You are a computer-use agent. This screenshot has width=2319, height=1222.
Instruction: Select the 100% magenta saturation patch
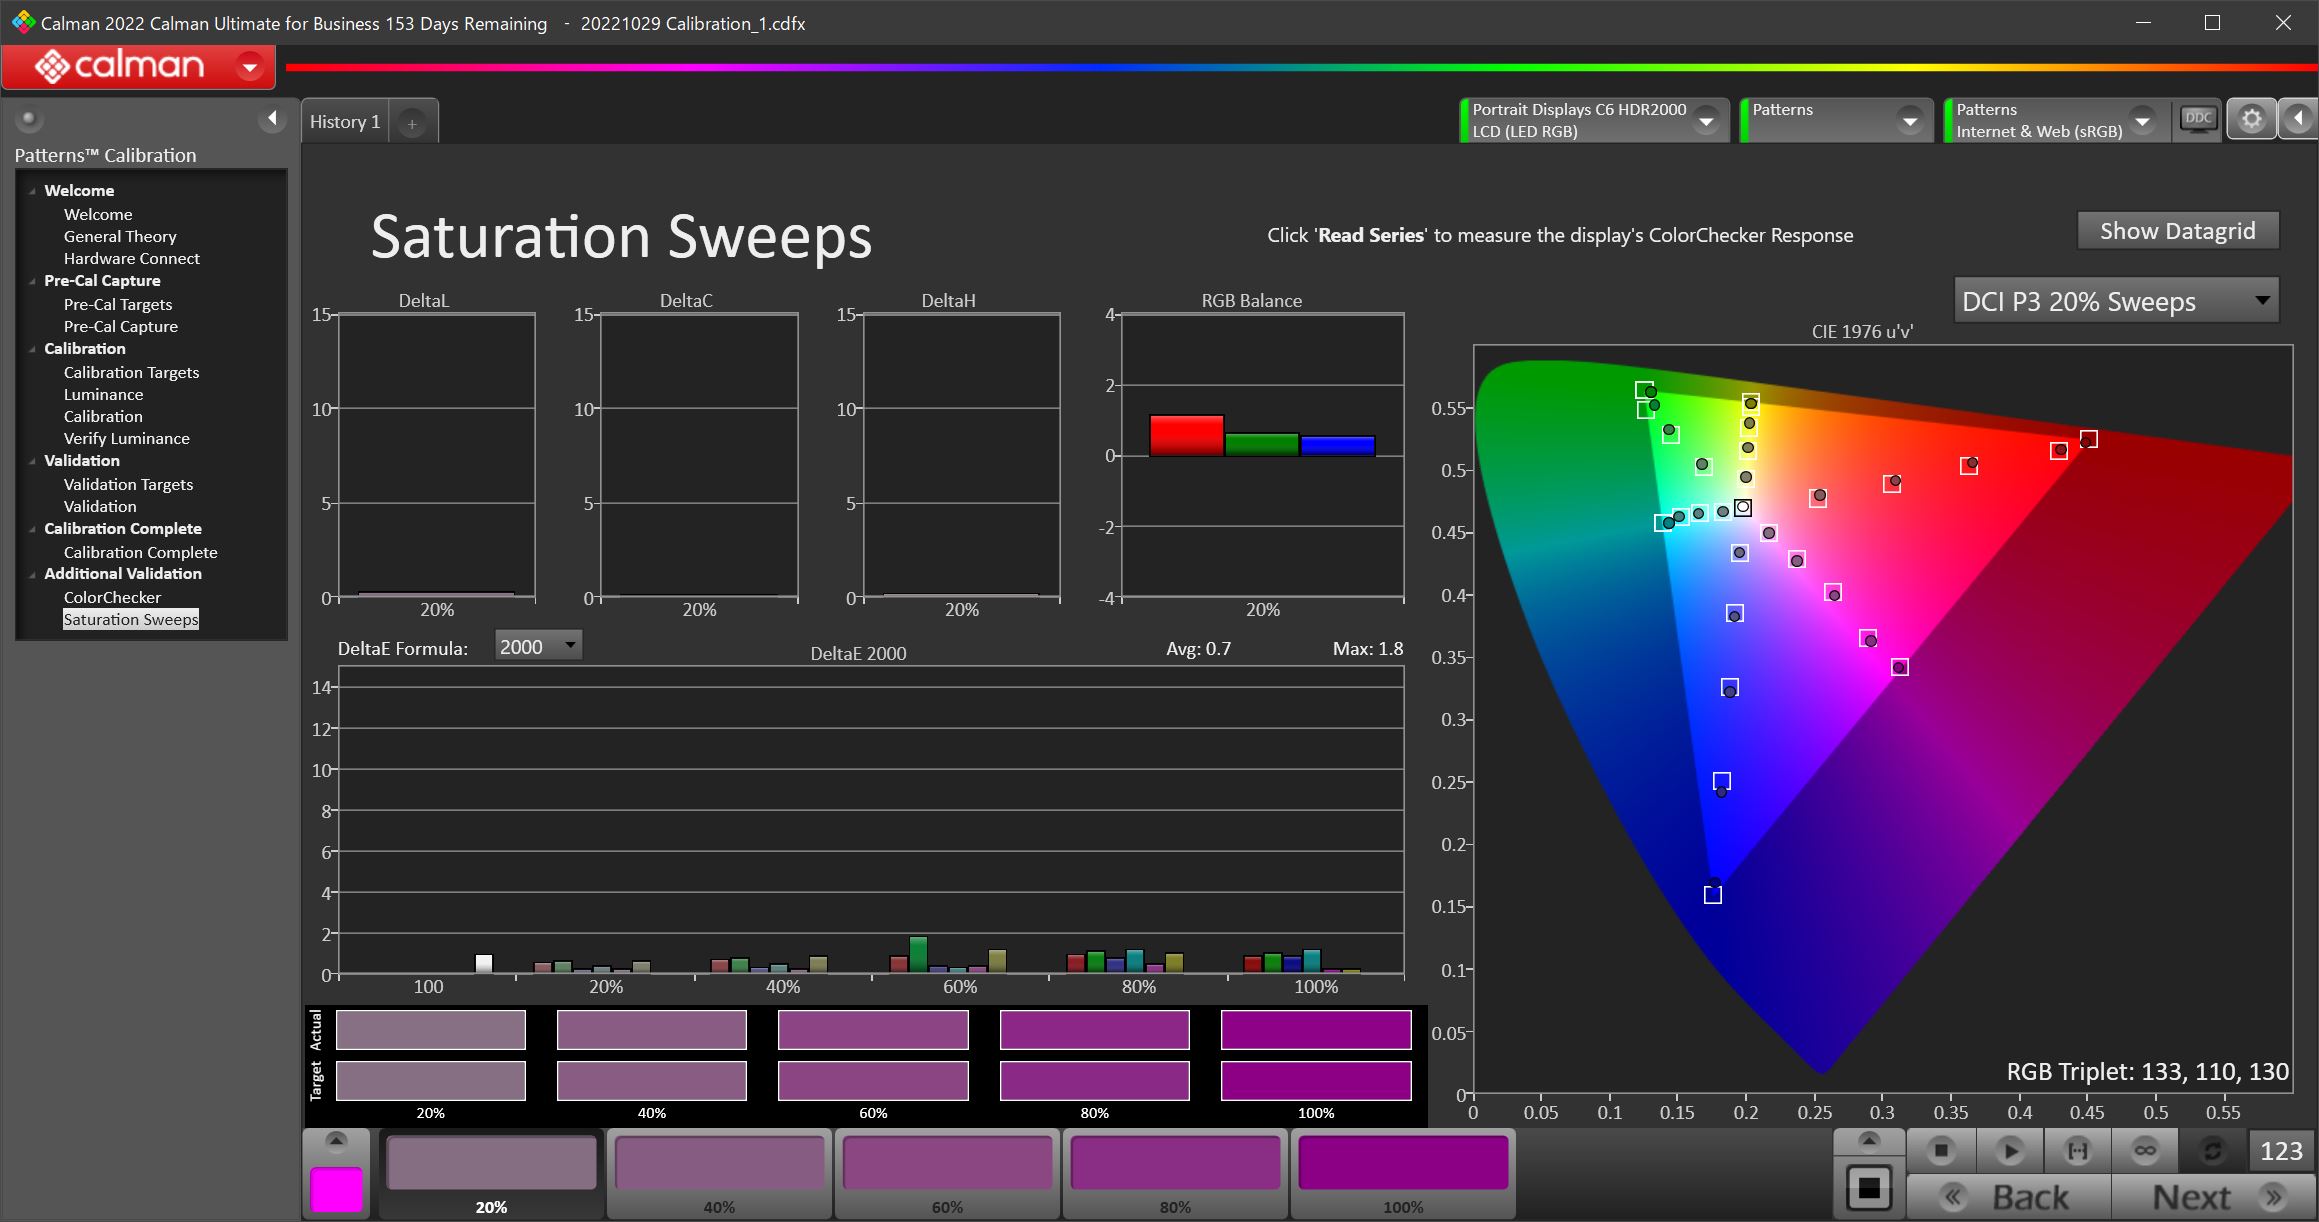1403,1173
